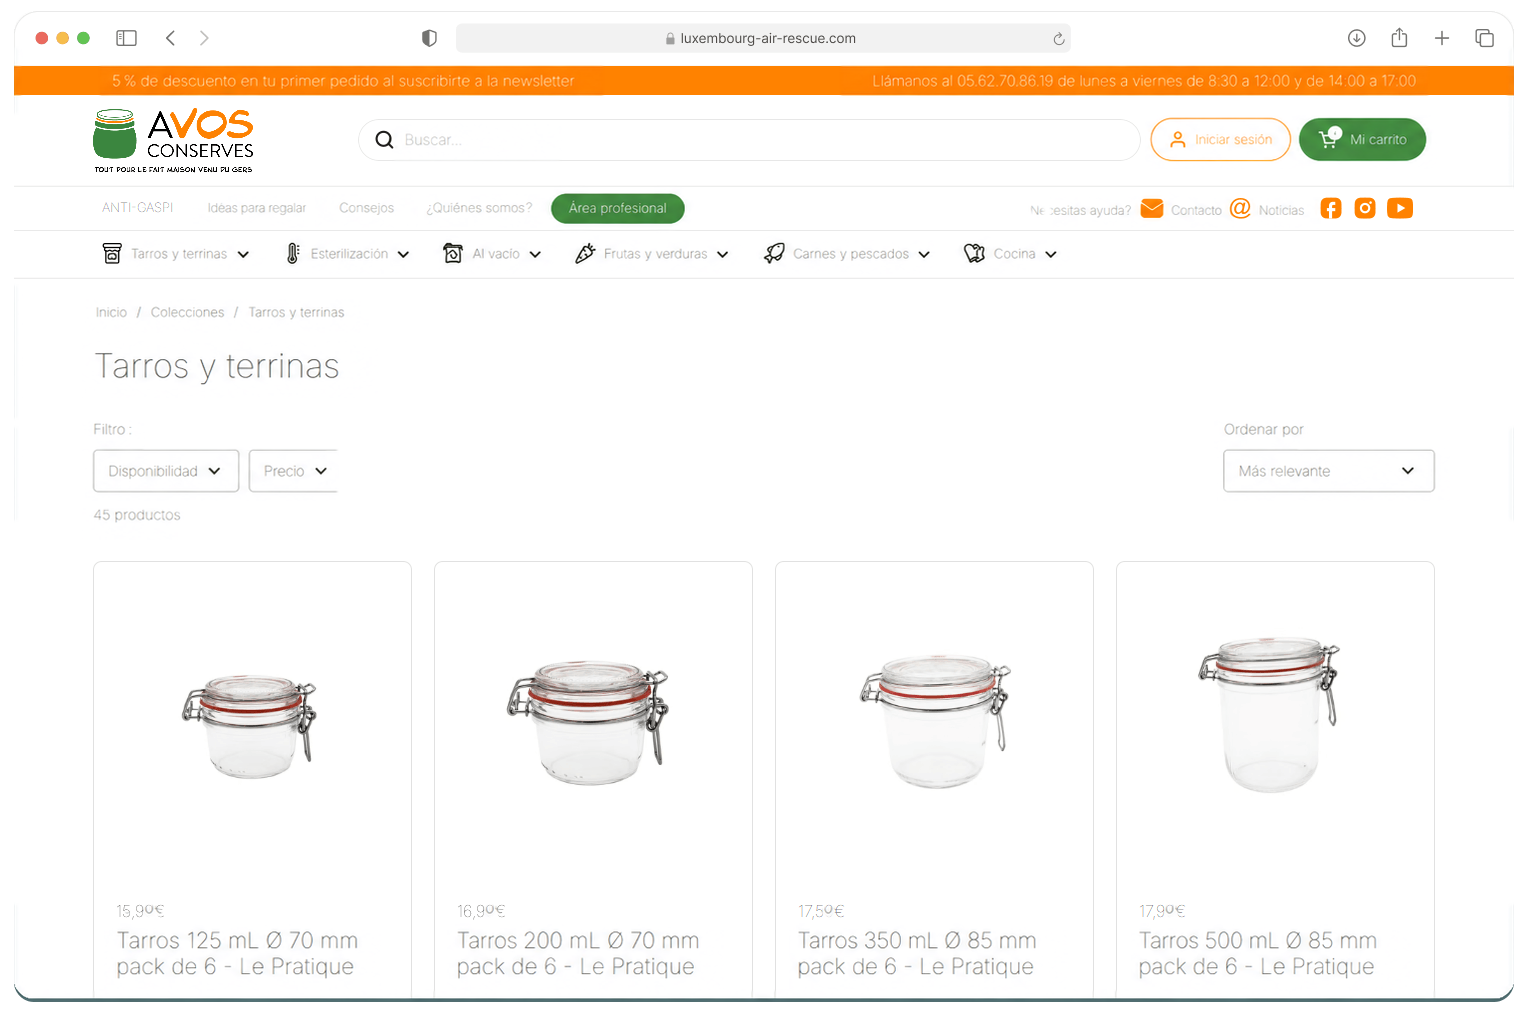
Task: Click the Inicio breadcrumb link
Action: pyautogui.click(x=111, y=312)
